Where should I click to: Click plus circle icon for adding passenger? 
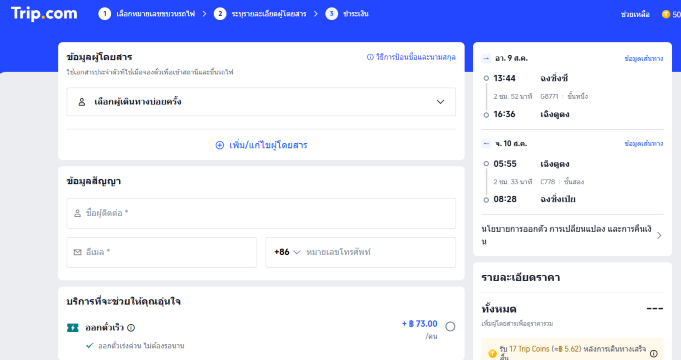pos(220,145)
